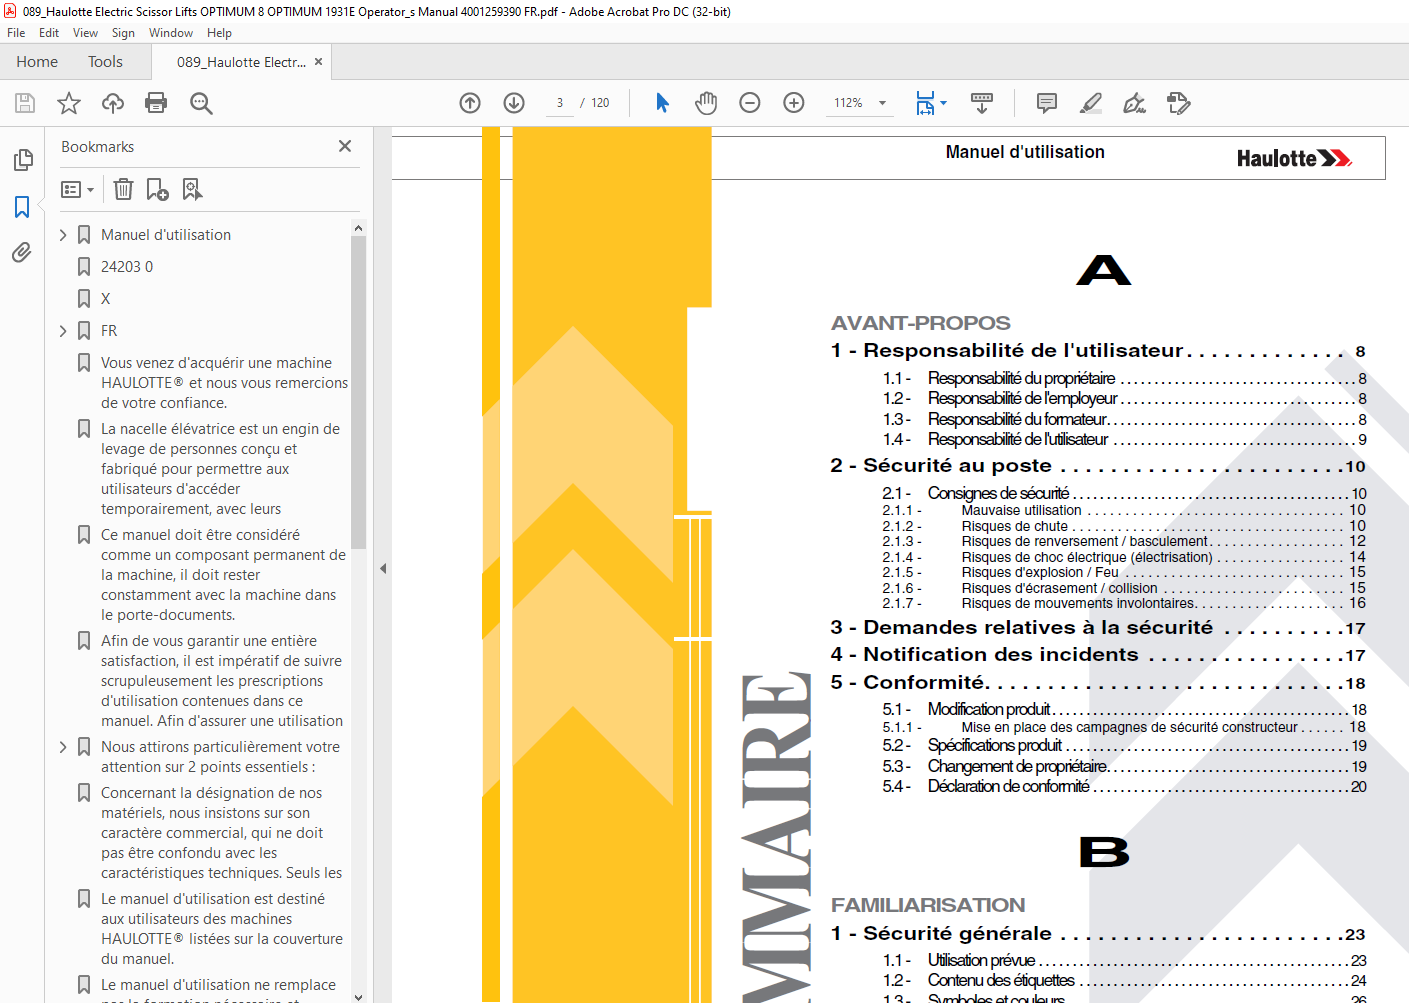
Task: Open page thumbnails panel
Action: coord(22,160)
